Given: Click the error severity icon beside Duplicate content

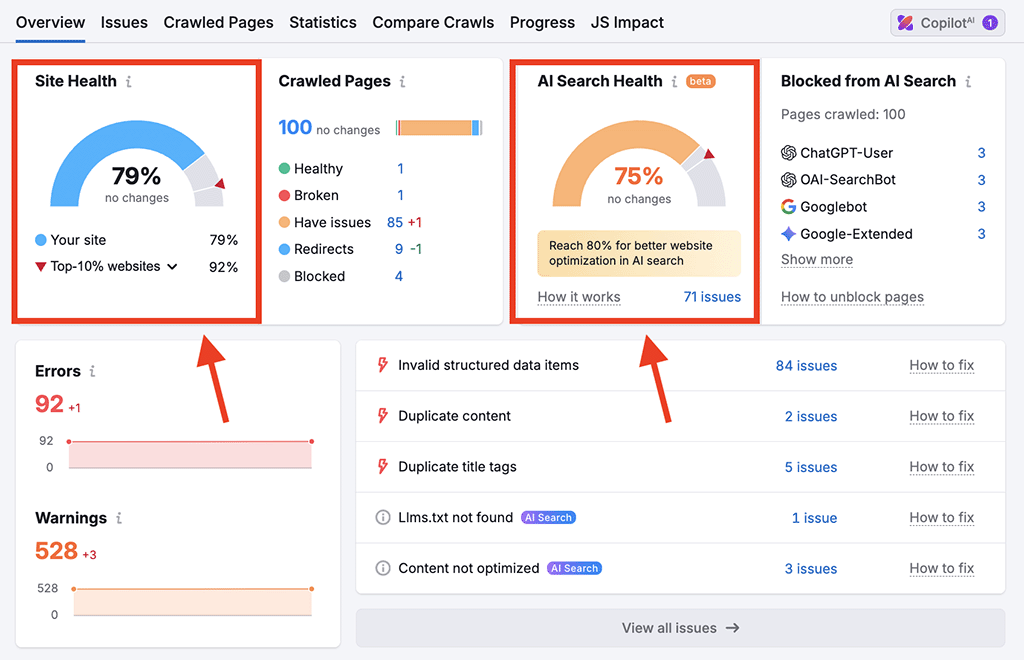Looking at the screenshot, I should (383, 416).
